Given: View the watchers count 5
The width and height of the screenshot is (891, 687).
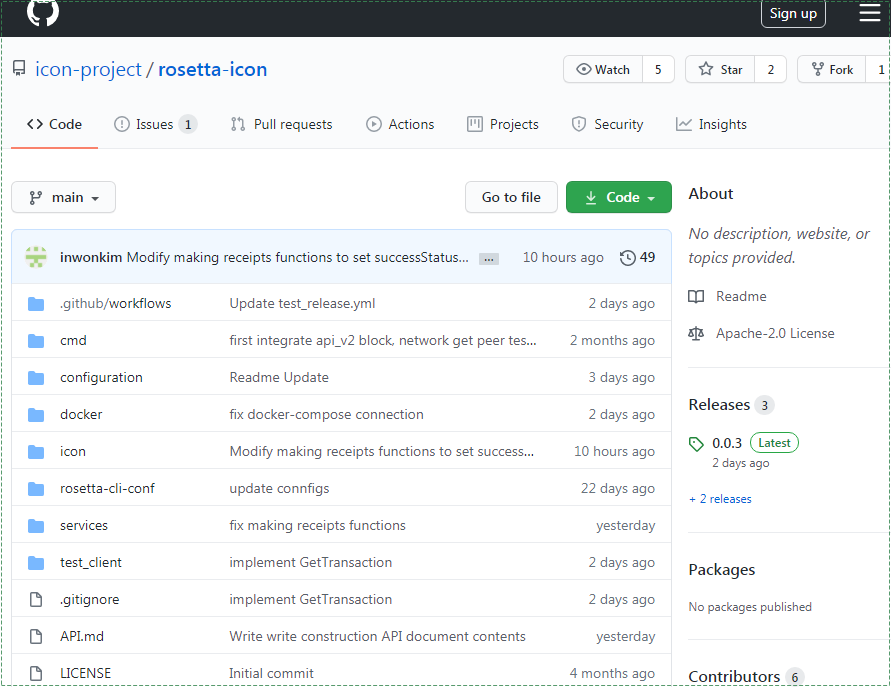Looking at the screenshot, I should (658, 69).
